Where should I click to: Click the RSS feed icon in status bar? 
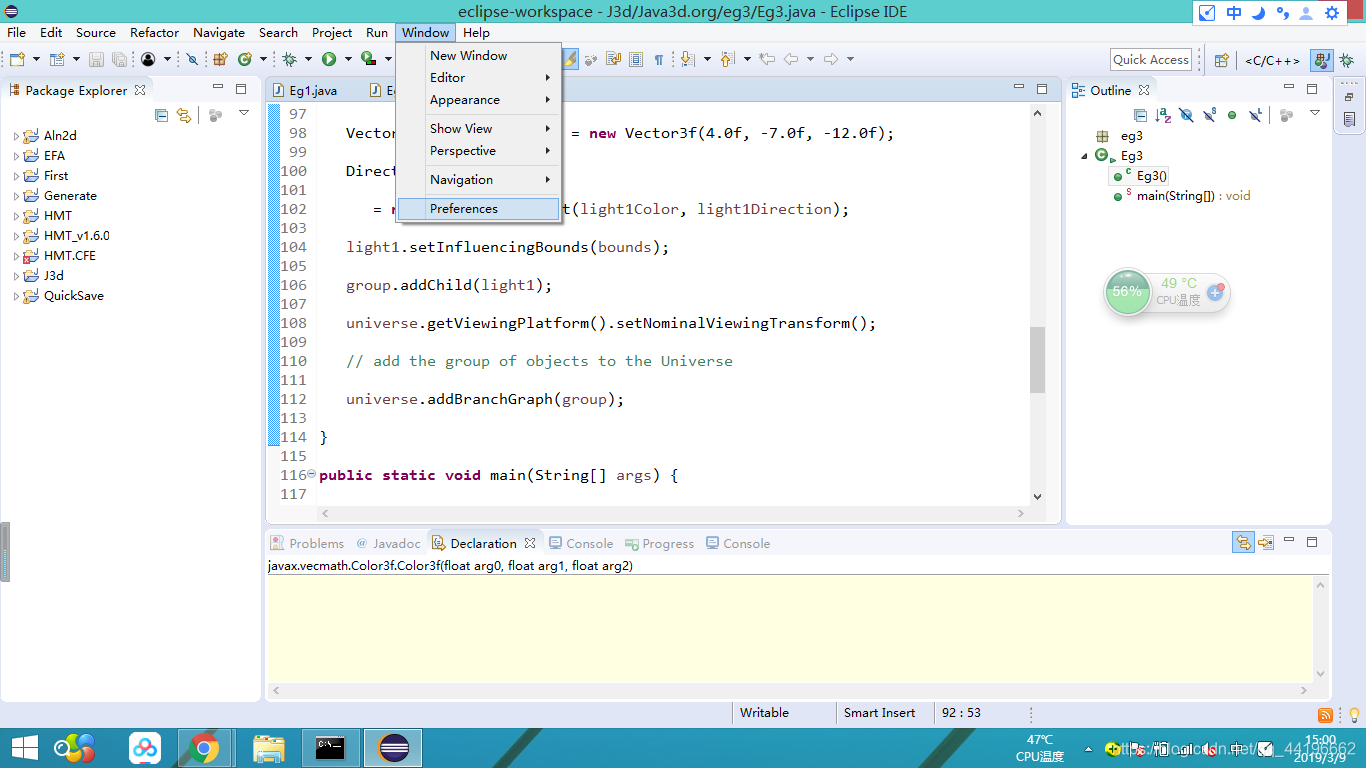point(1325,714)
